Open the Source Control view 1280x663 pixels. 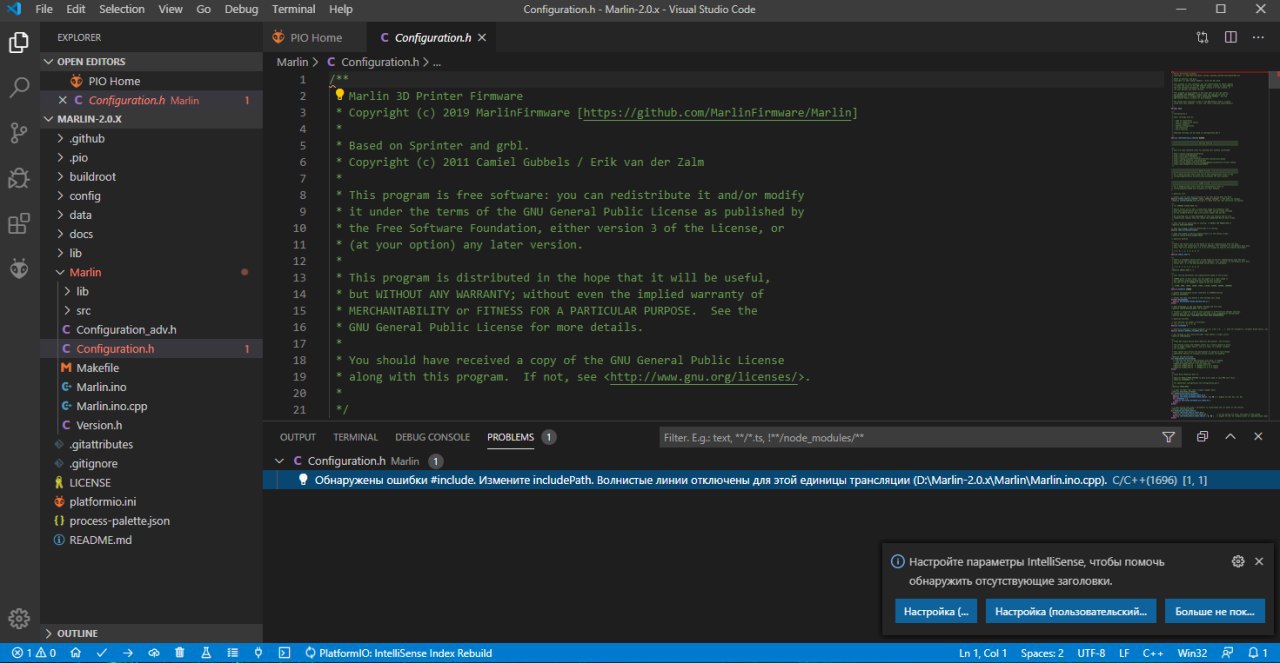coord(19,132)
